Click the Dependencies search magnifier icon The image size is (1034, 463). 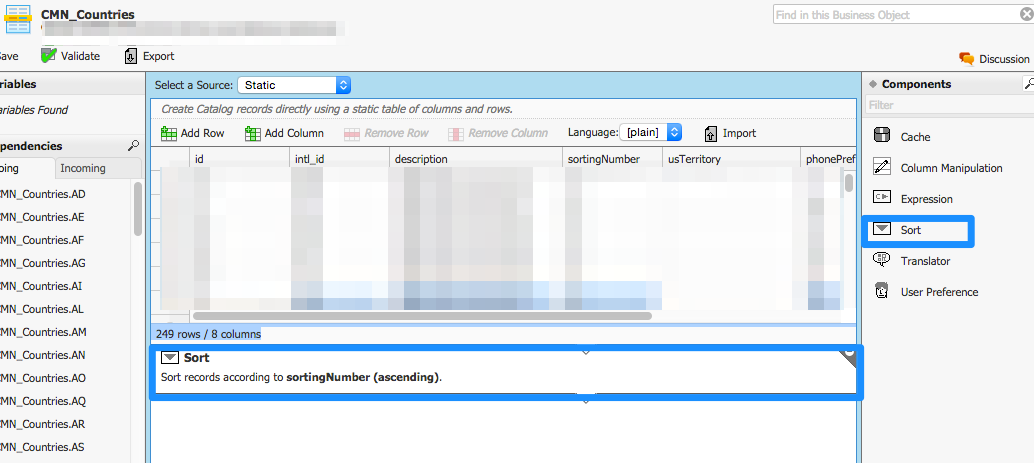click(133, 146)
